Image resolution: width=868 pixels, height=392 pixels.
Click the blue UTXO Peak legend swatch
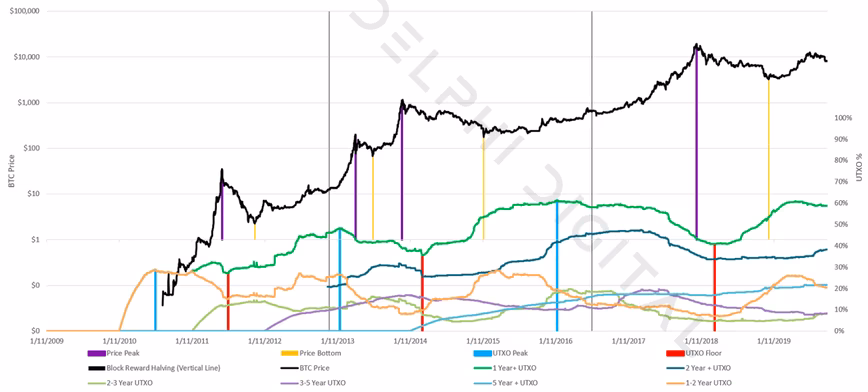point(483,353)
